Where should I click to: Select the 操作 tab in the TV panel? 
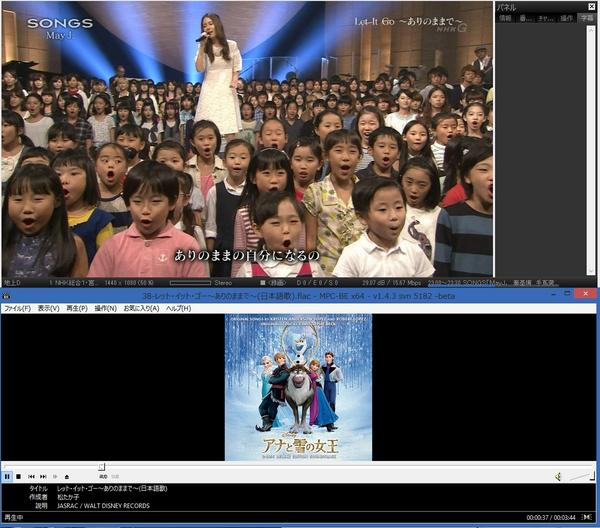point(566,18)
